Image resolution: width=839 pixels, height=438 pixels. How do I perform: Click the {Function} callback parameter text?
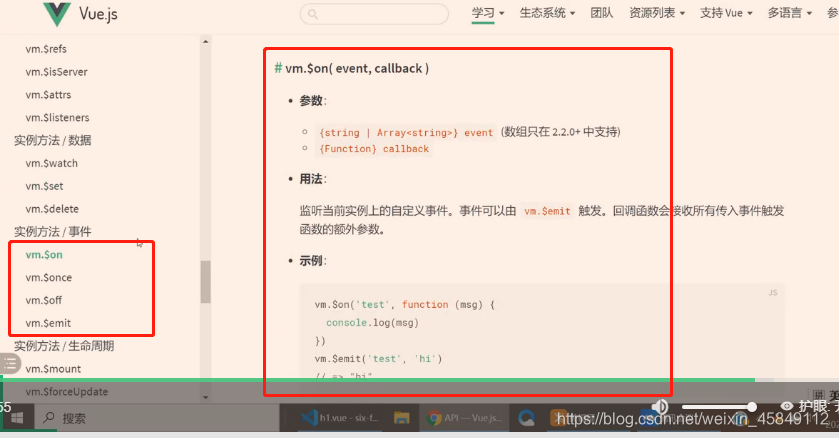click(374, 149)
